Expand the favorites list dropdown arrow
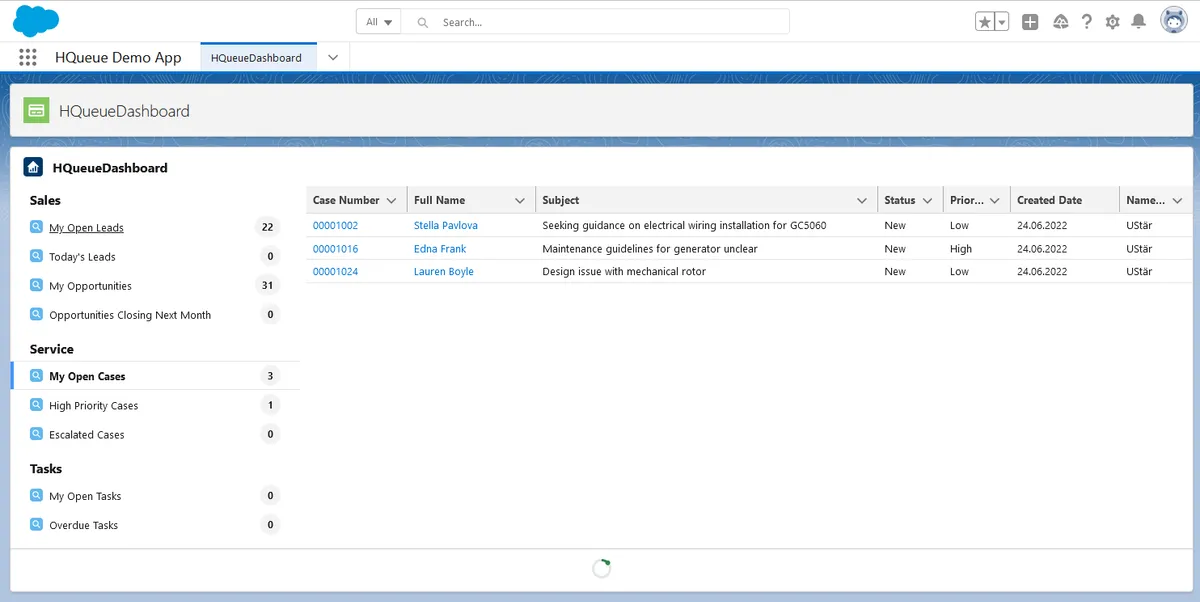 pos(1002,22)
